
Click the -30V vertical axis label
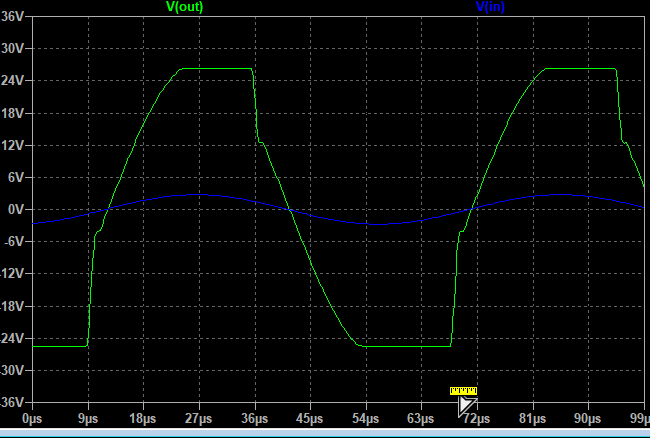12,370
